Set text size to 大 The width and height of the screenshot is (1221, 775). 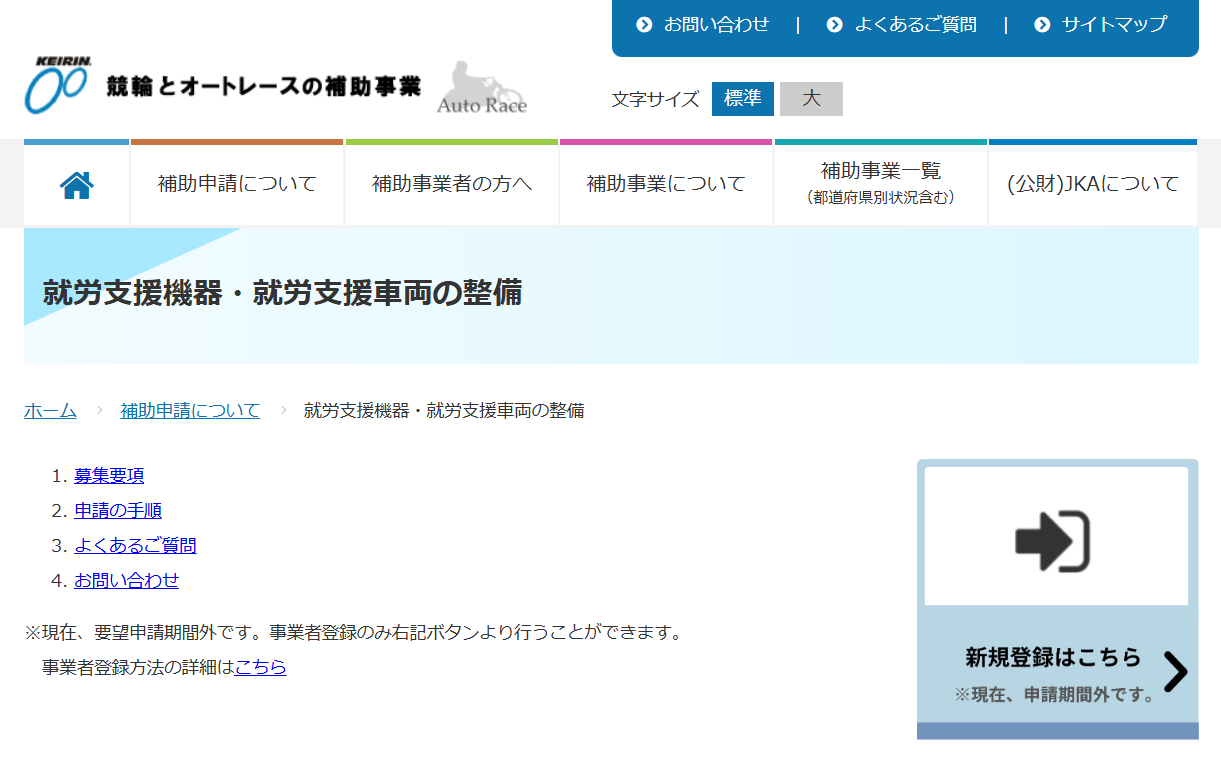(x=811, y=99)
